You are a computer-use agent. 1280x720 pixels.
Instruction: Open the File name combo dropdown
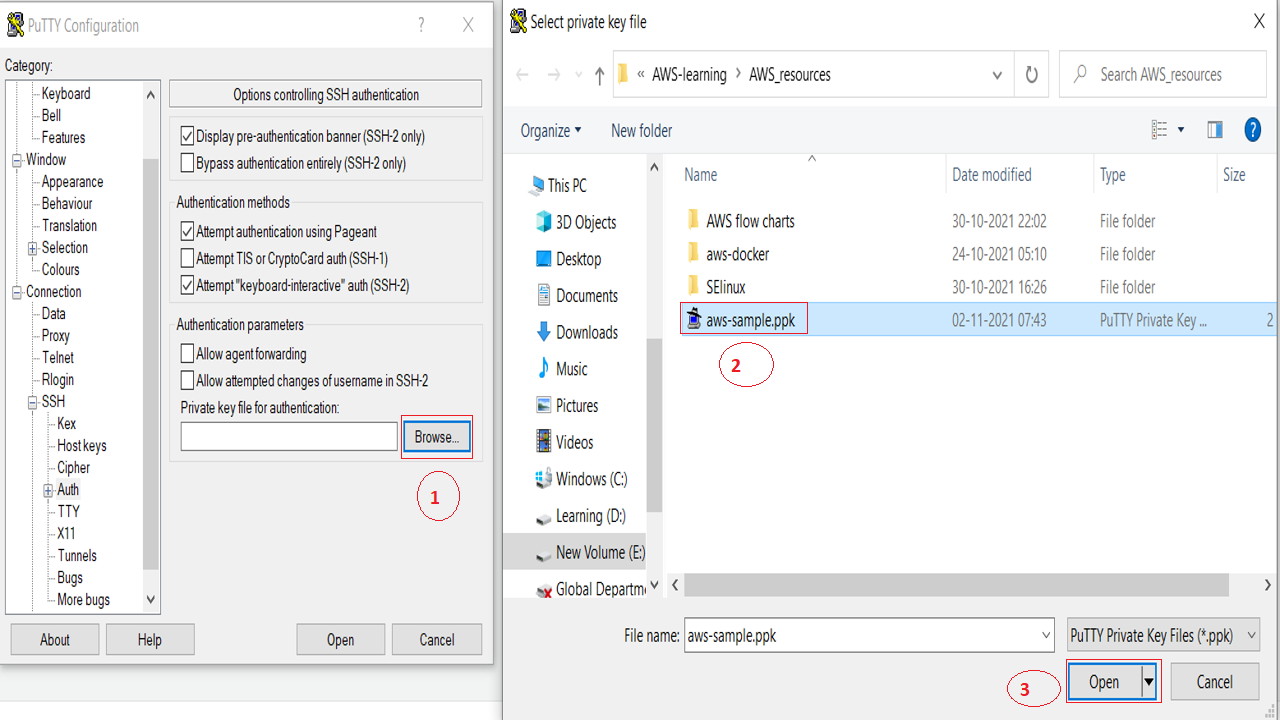click(x=1046, y=635)
